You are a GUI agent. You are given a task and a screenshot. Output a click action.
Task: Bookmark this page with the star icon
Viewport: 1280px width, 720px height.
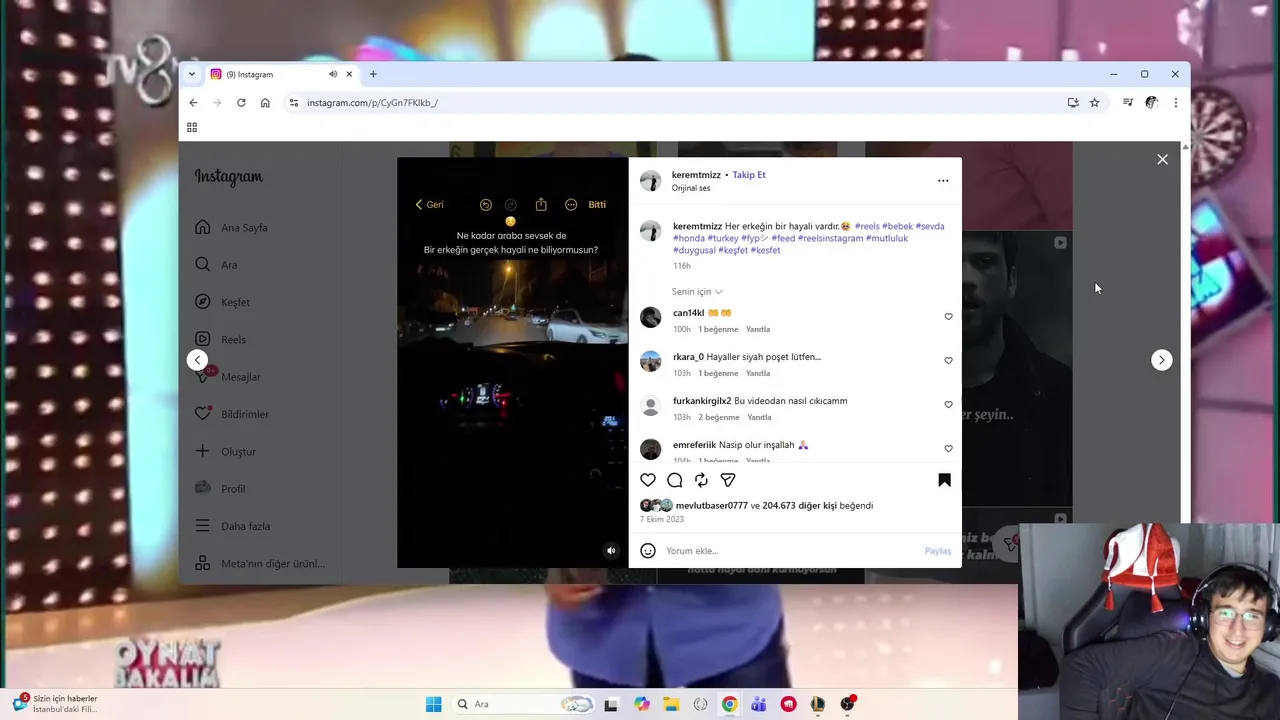1095,103
